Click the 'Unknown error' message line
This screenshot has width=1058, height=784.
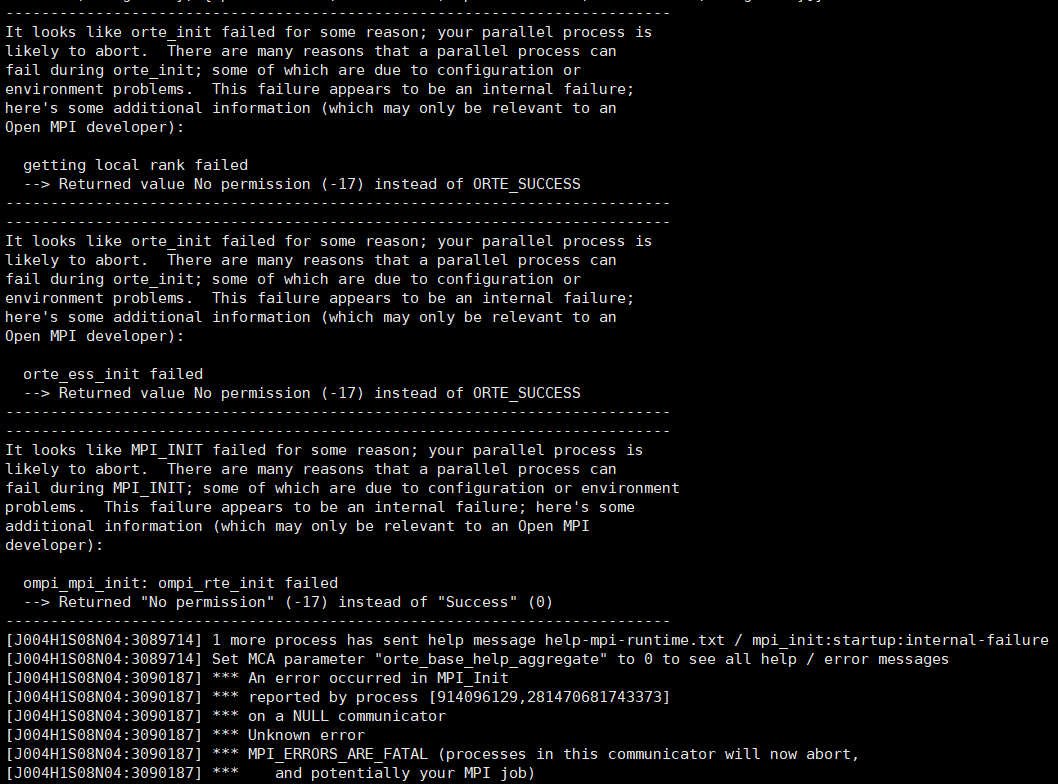[x=306, y=735]
